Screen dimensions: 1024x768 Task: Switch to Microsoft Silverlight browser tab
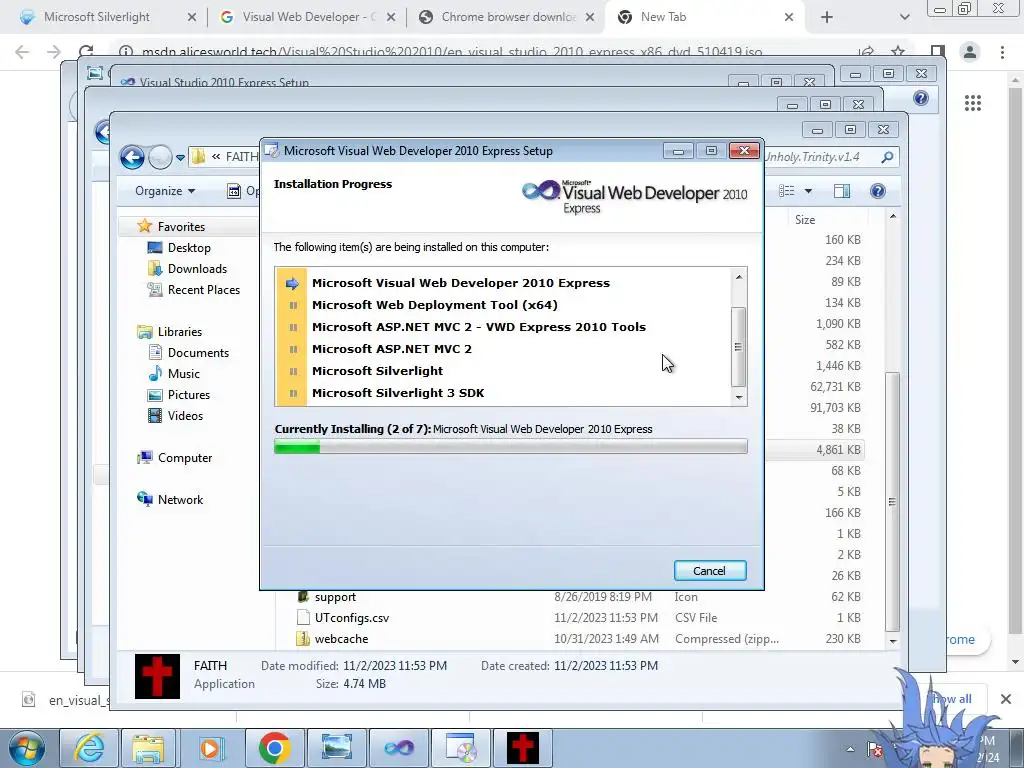97,17
